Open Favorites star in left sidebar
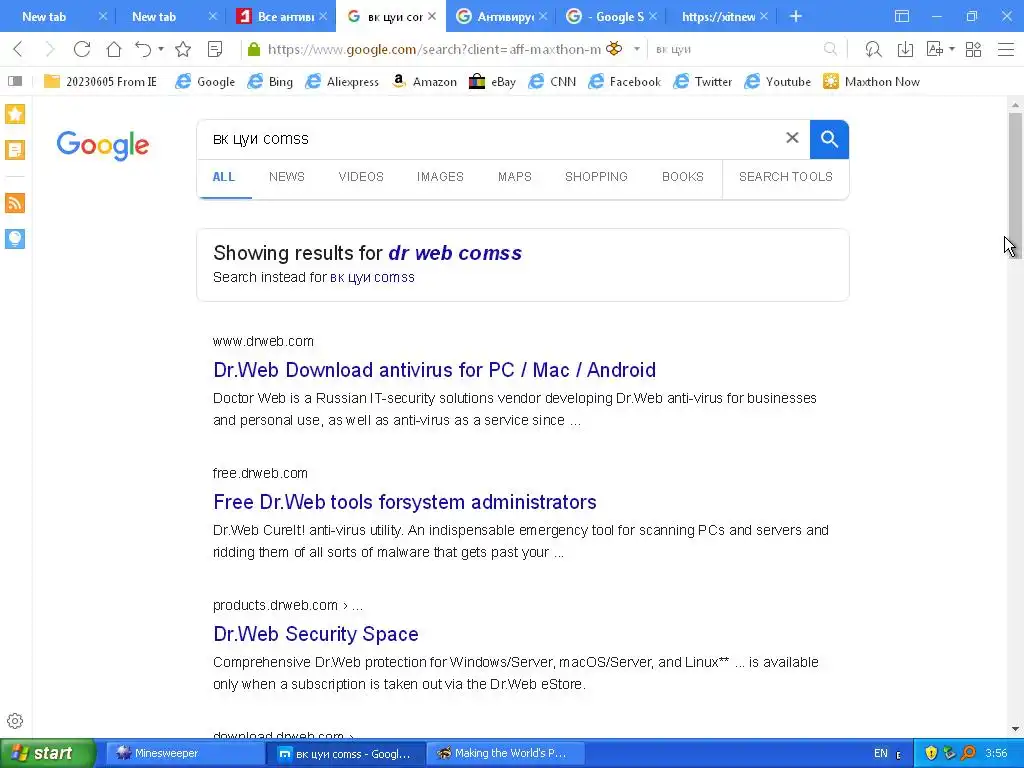1024x768 pixels. 15,114
